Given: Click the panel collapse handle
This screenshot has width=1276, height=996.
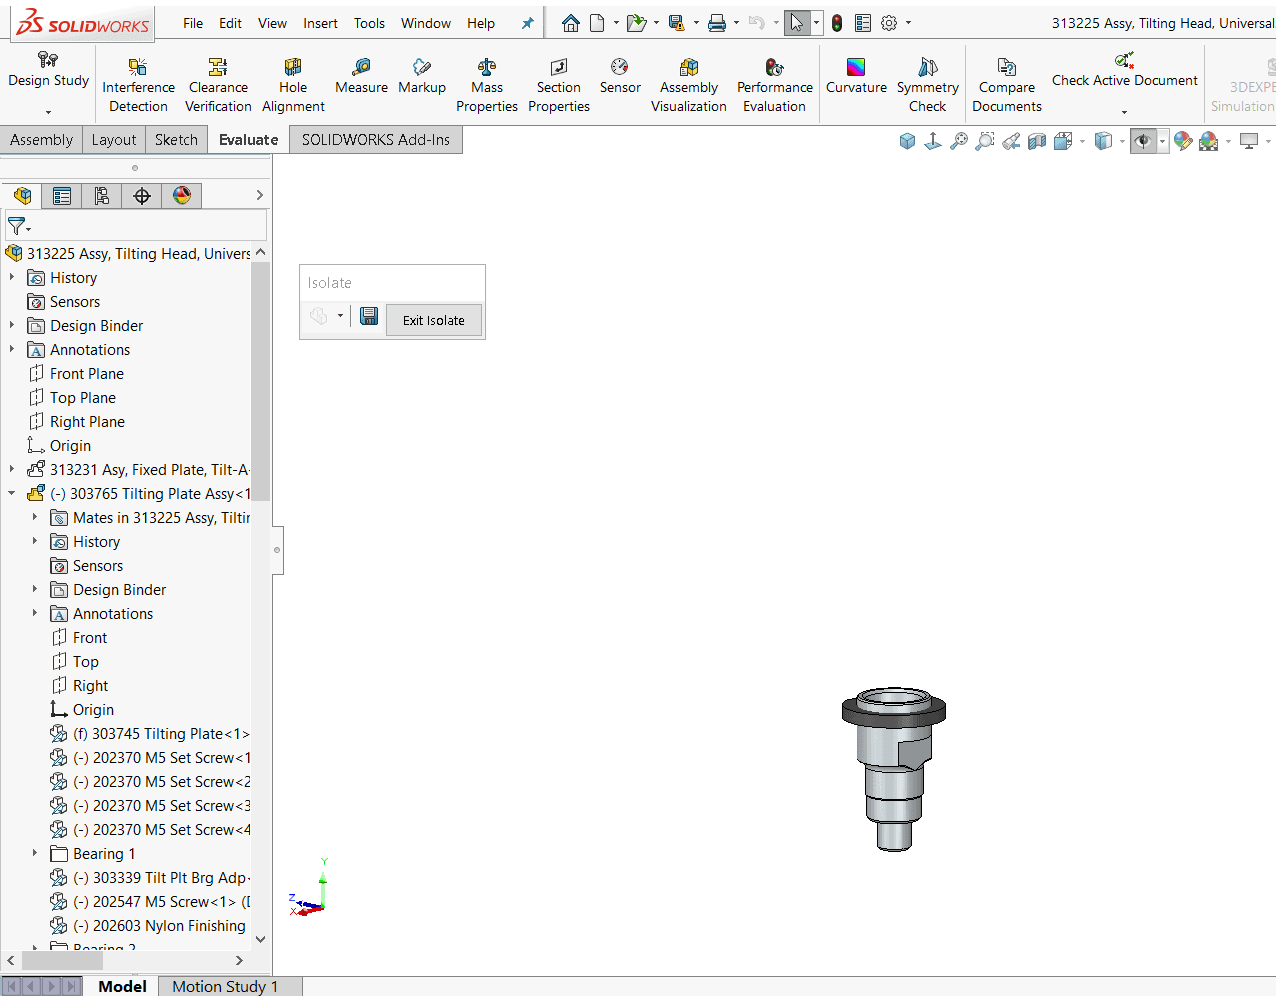Looking at the screenshot, I should (x=277, y=550).
